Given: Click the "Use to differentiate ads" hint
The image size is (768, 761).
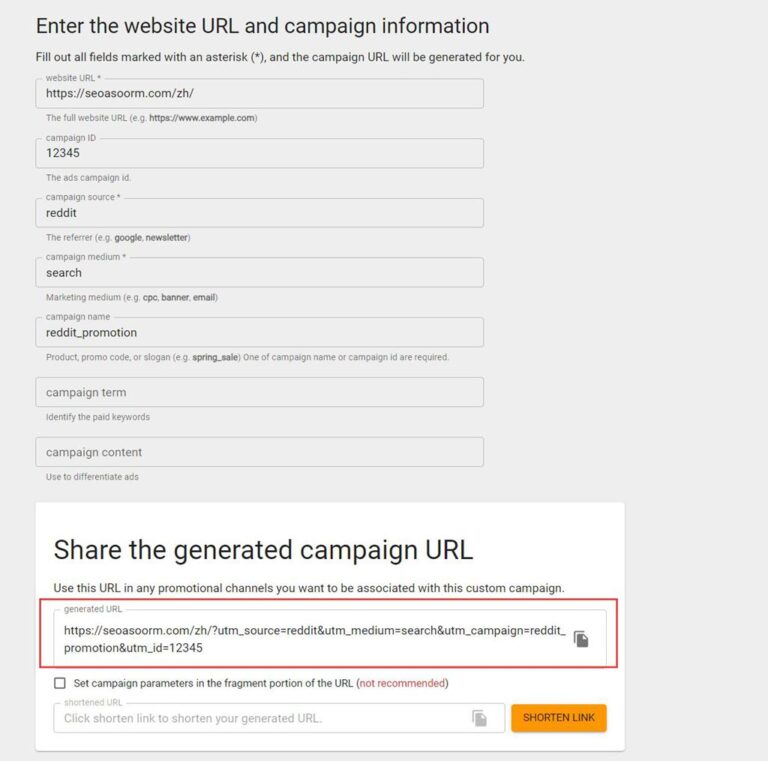Looking at the screenshot, I should 92,477.
